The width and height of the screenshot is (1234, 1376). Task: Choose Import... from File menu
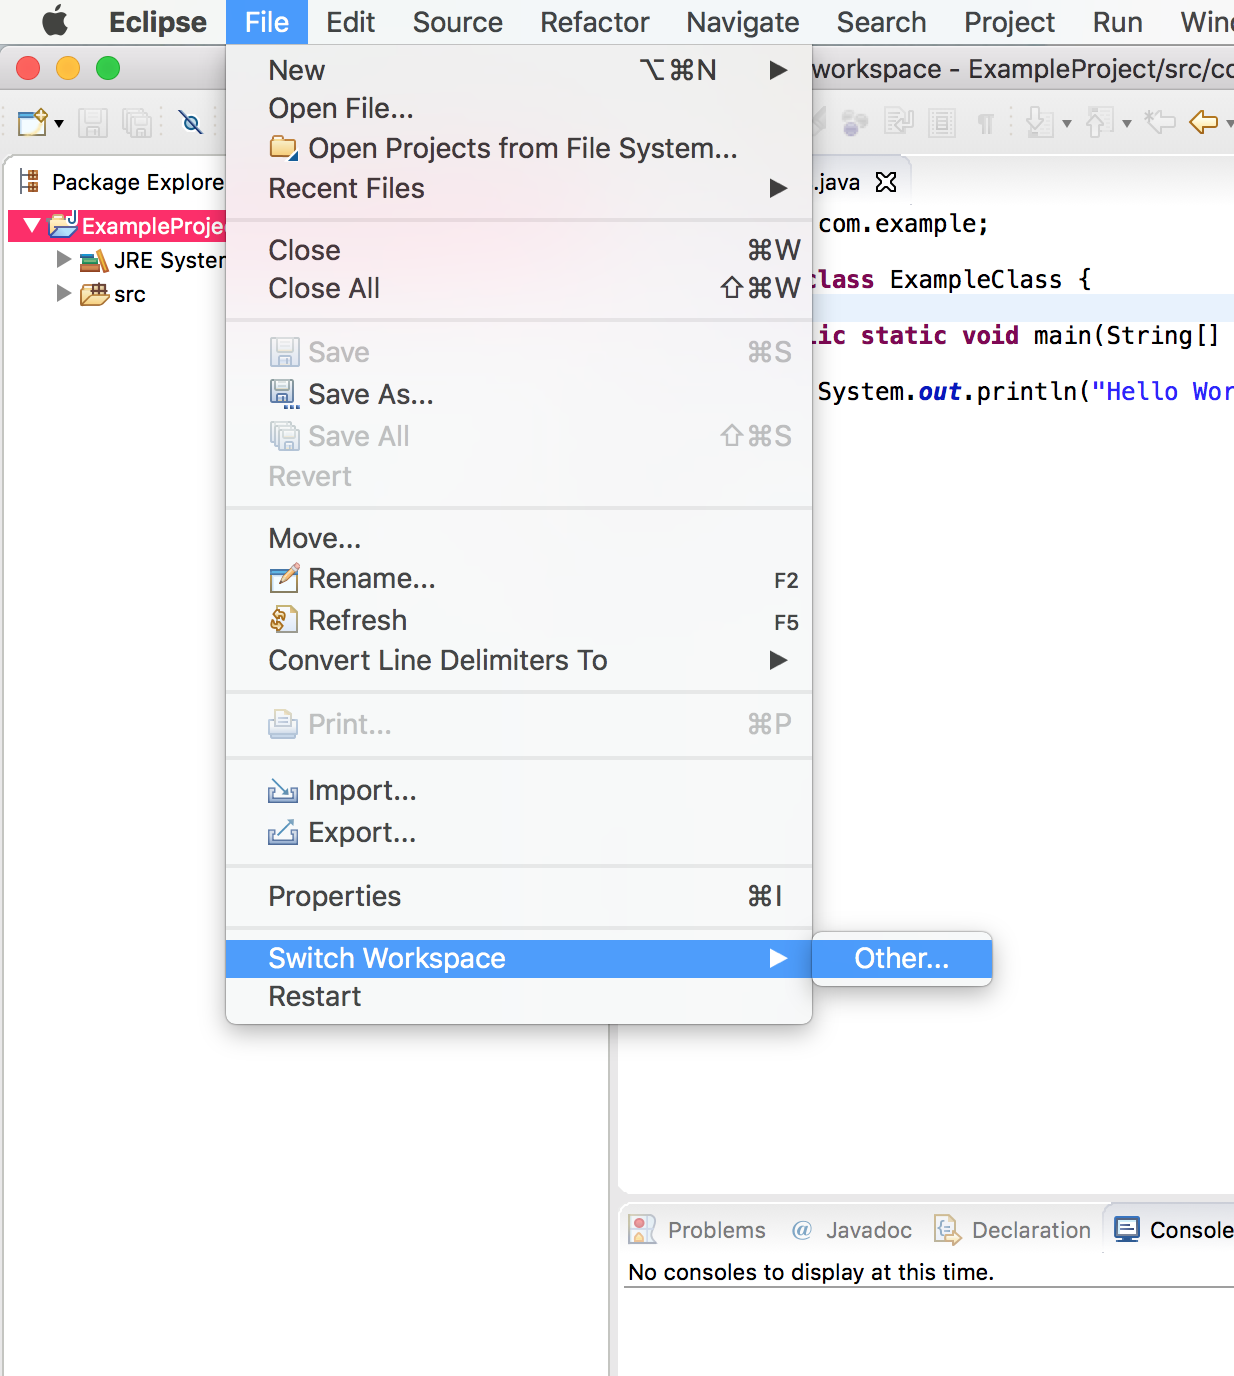(519, 790)
